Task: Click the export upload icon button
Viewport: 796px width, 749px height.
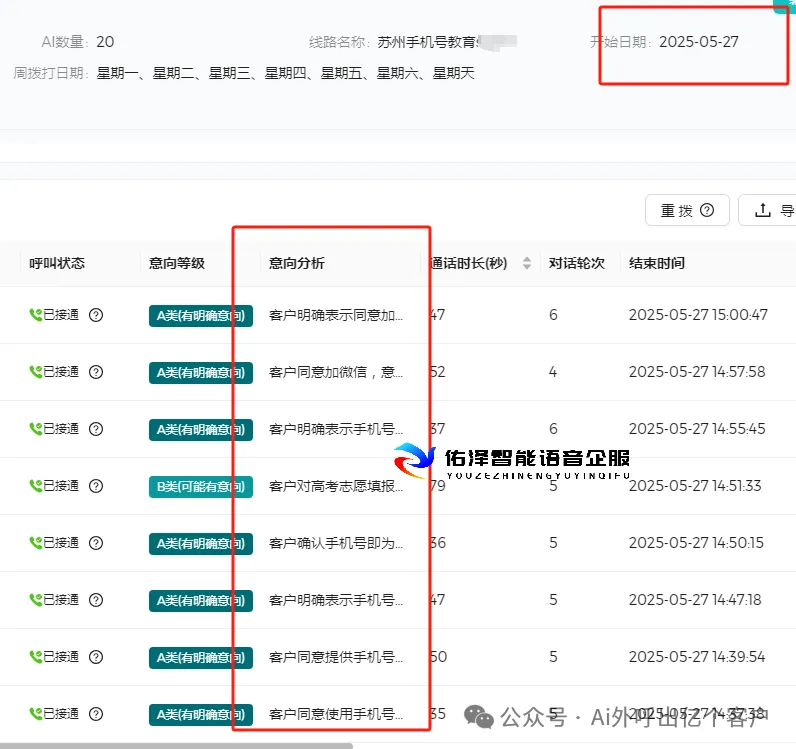Action: tap(767, 210)
